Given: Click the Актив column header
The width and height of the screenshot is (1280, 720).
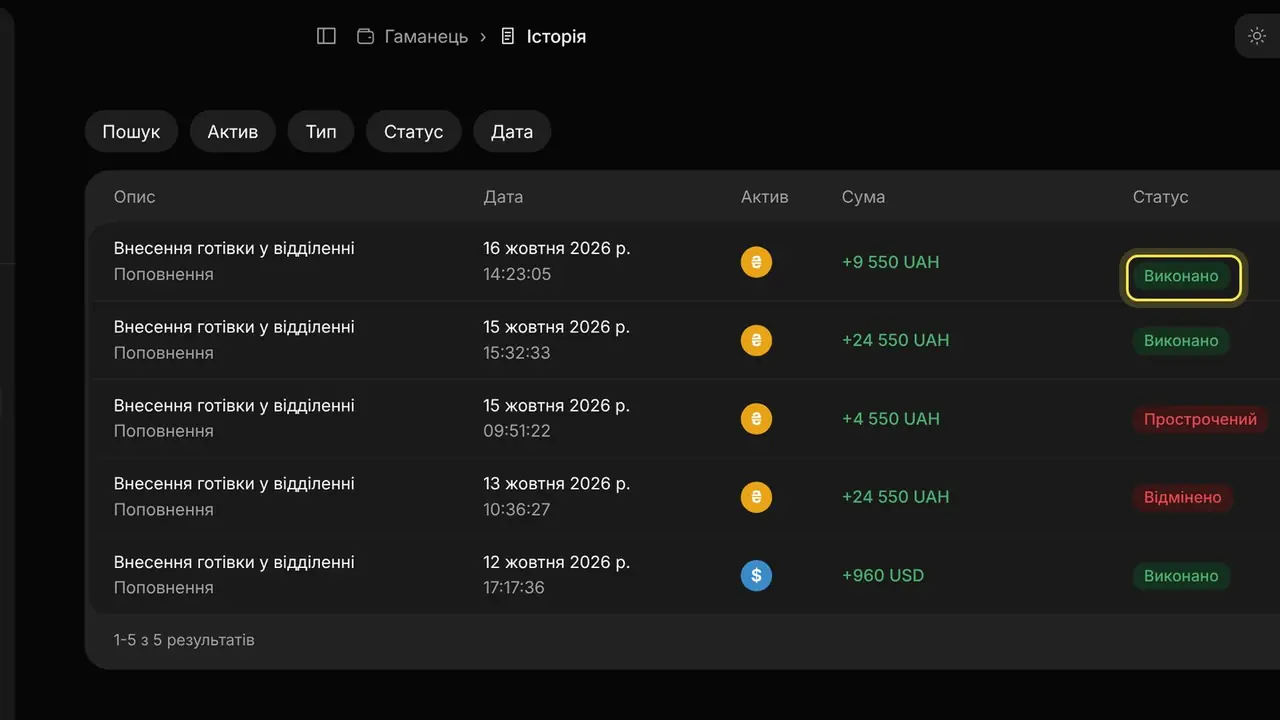Looking at the screenshot, I should pyautogui.click(x=765, y=197).
